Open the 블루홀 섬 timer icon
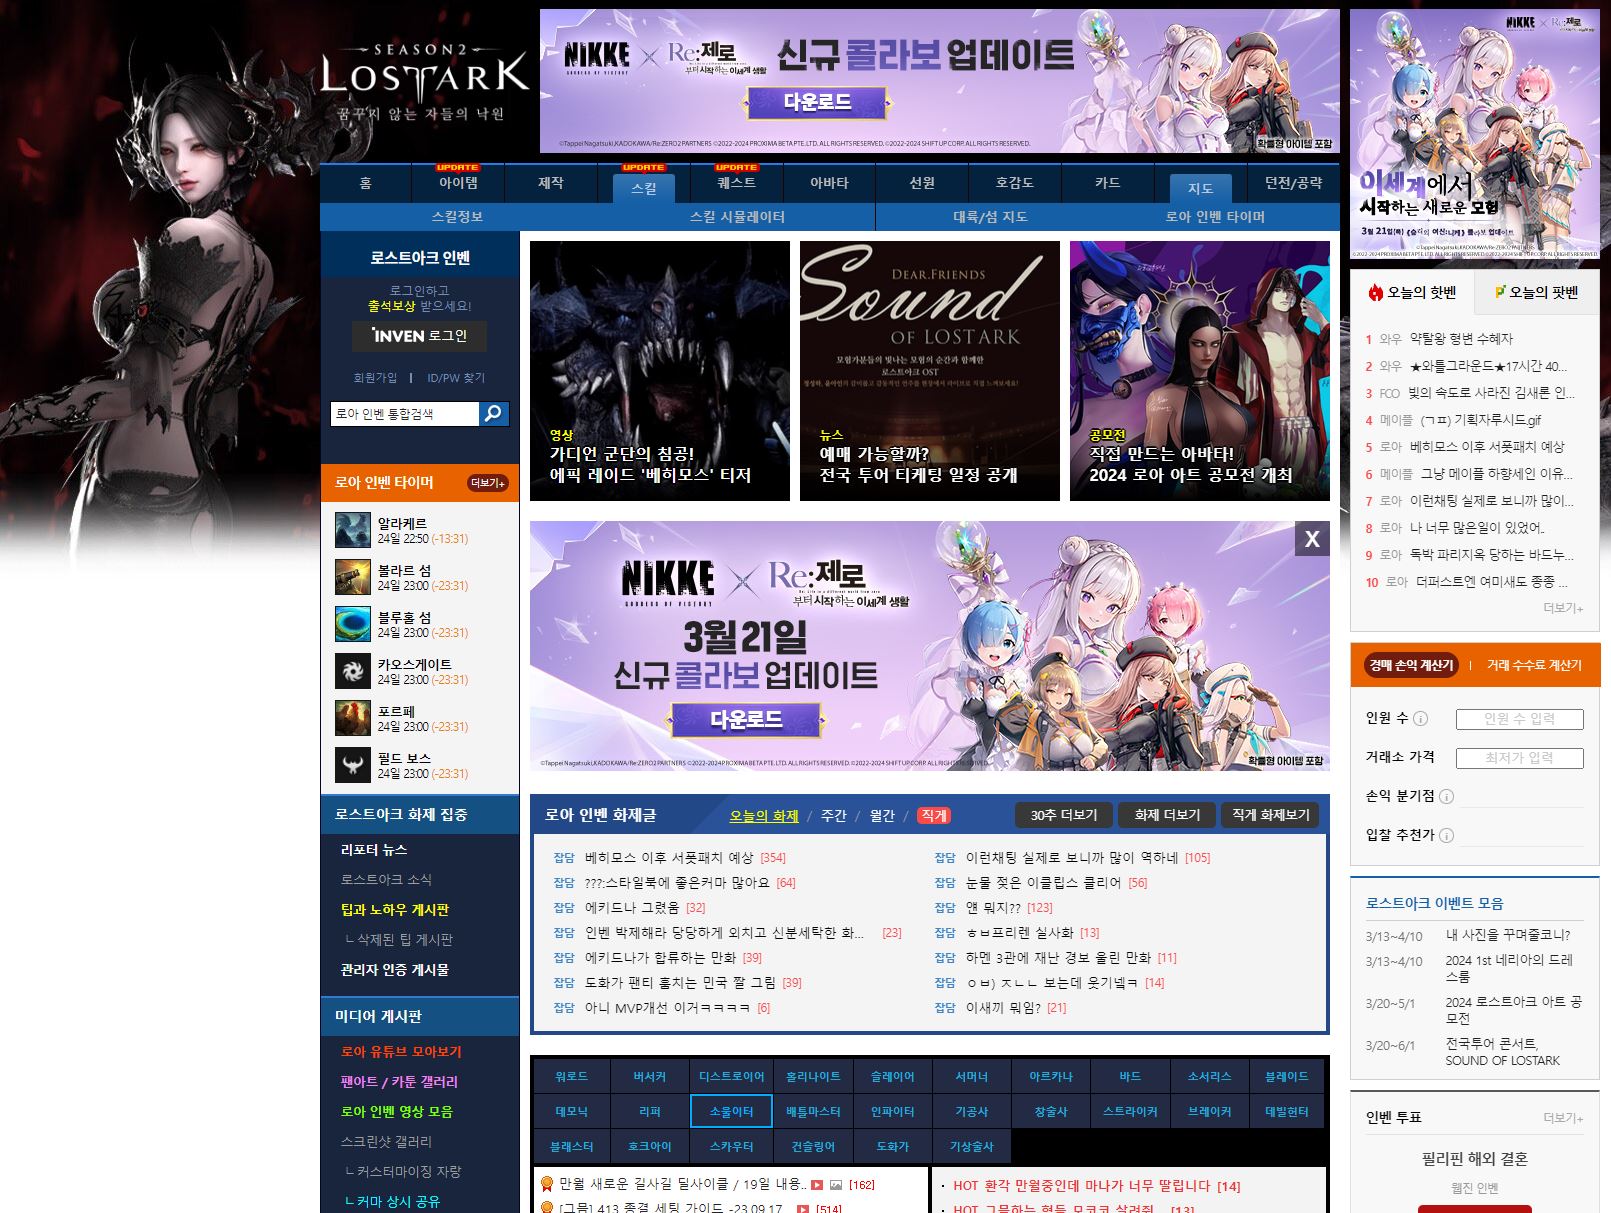This screenshot has width=1611, height=1213. [353, 624]
